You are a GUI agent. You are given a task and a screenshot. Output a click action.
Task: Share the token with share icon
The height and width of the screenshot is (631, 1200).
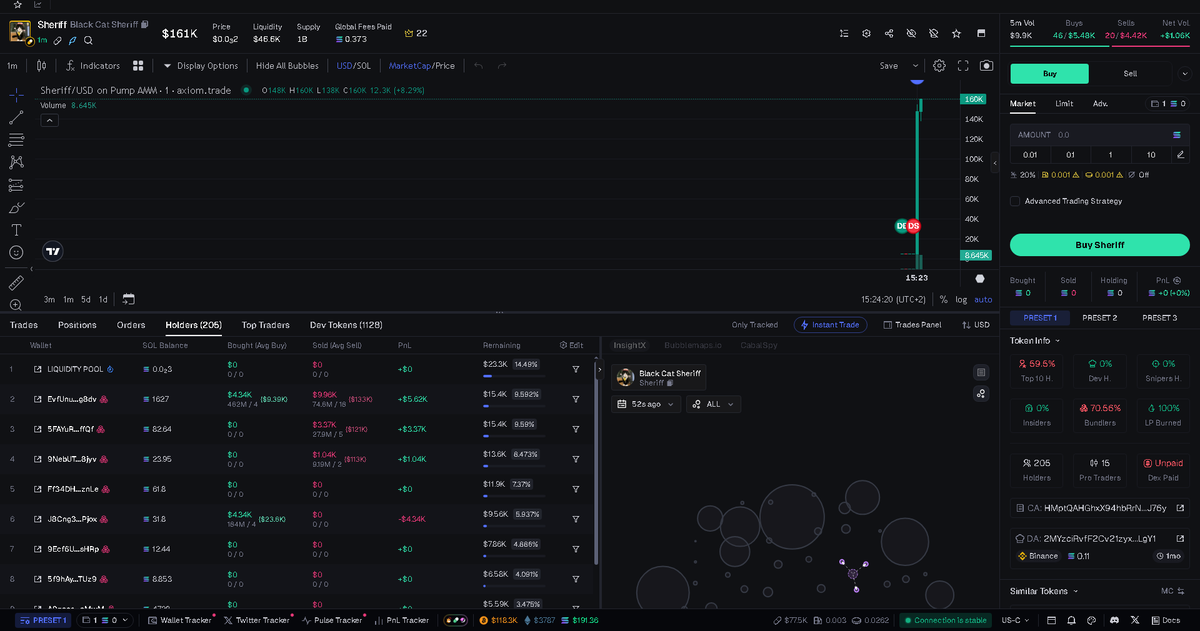[889, 33]
